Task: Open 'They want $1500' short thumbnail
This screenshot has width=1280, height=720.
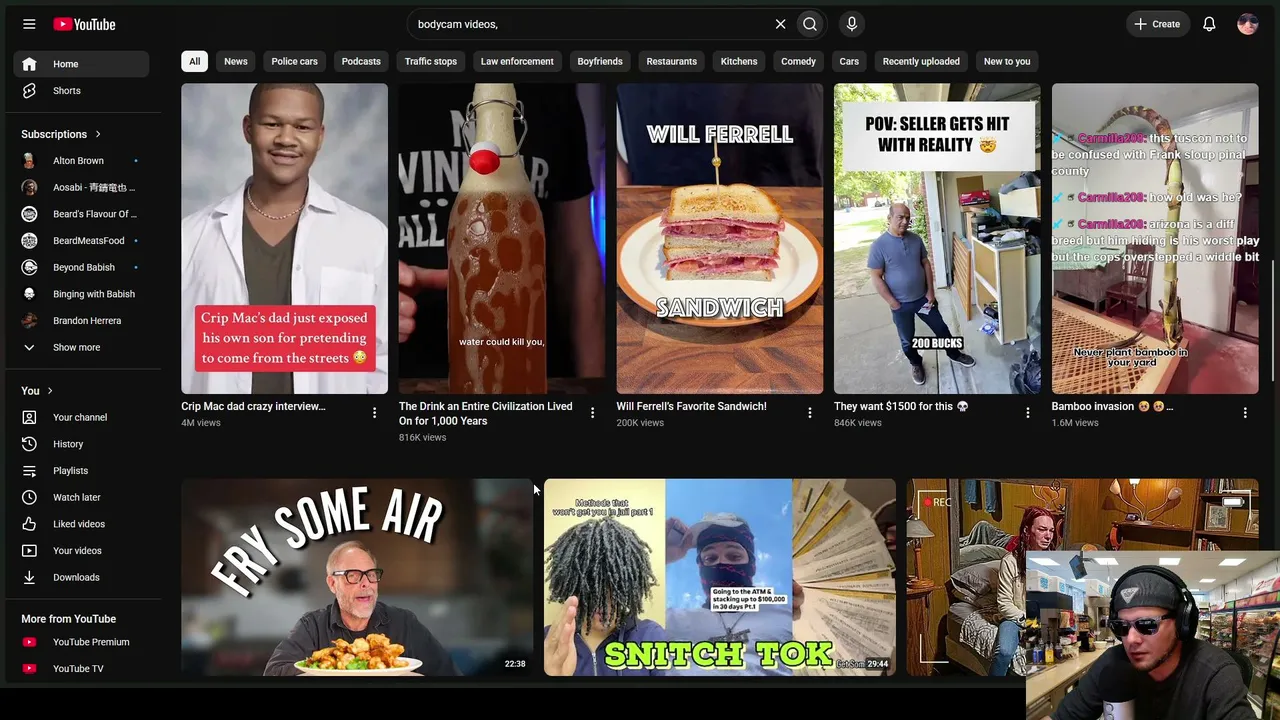Action: click(937, 238)
